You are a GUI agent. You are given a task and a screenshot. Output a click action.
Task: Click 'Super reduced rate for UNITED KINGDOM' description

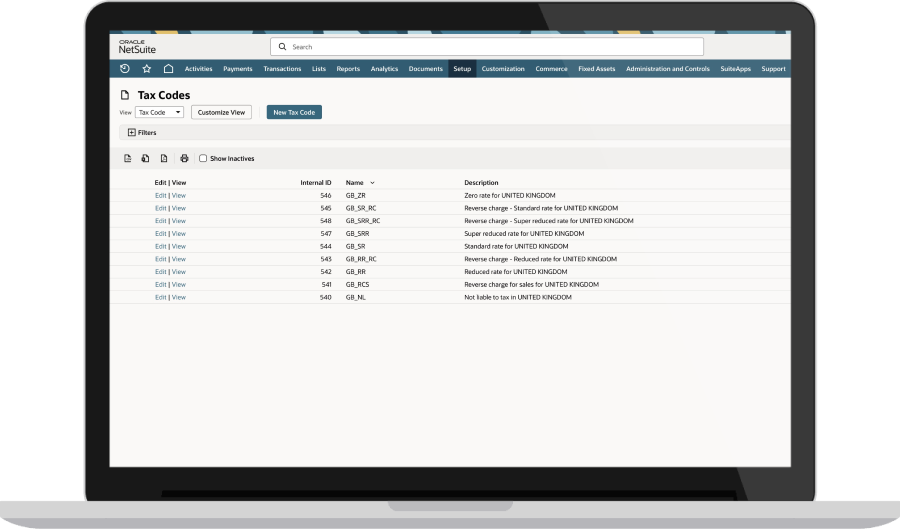coord(524,234)
